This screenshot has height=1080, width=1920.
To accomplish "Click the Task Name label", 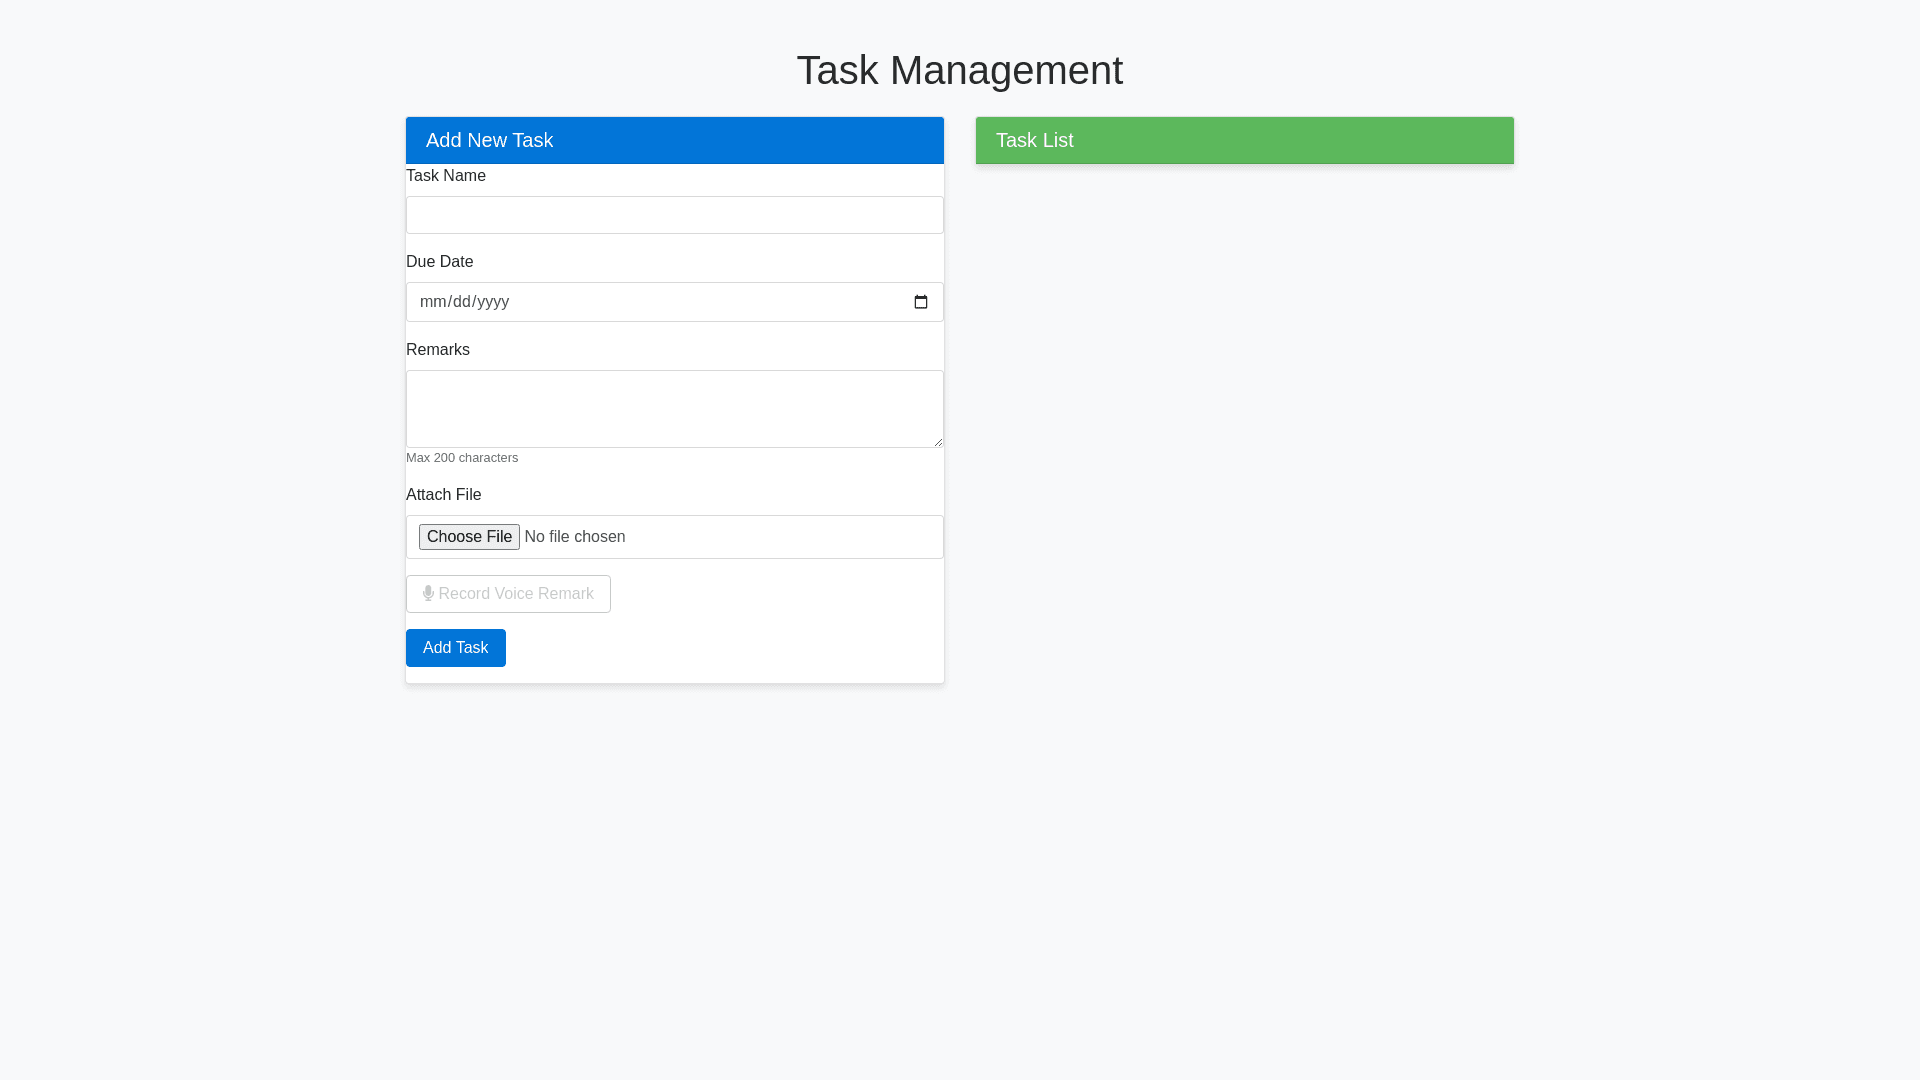I will 446,176.
